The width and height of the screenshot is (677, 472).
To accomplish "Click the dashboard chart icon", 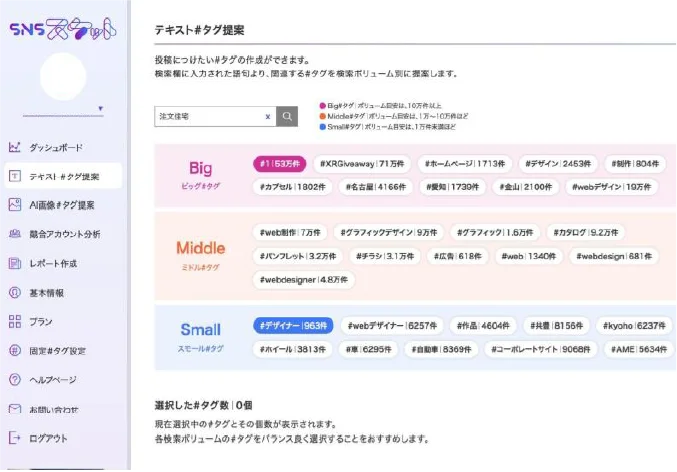I will pyautogui.click(x=15, y=147).
